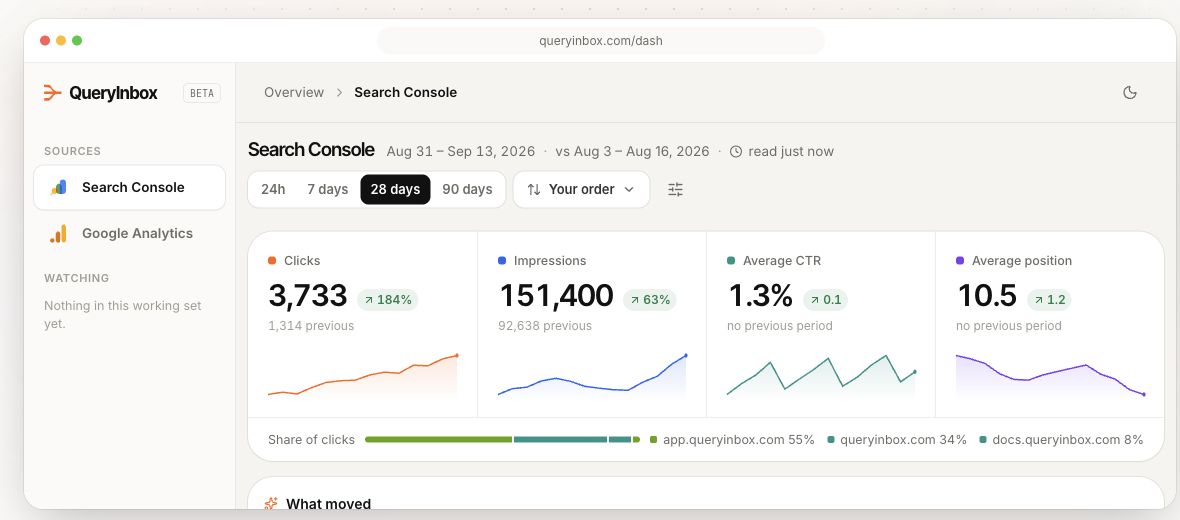Click the queryinbox.com/dash address bar
1180x520 pixels.
click(x=601, y=41)
